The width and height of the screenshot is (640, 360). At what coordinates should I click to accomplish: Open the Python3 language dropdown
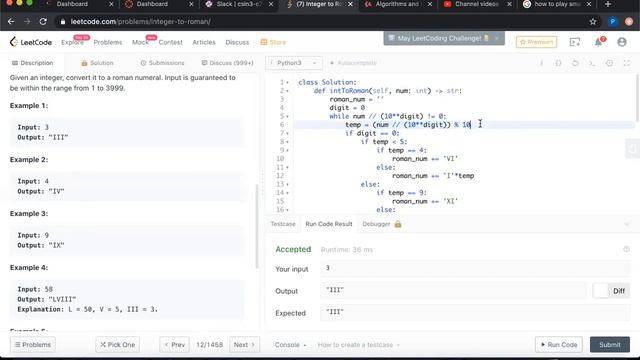[x=293, y=63]
